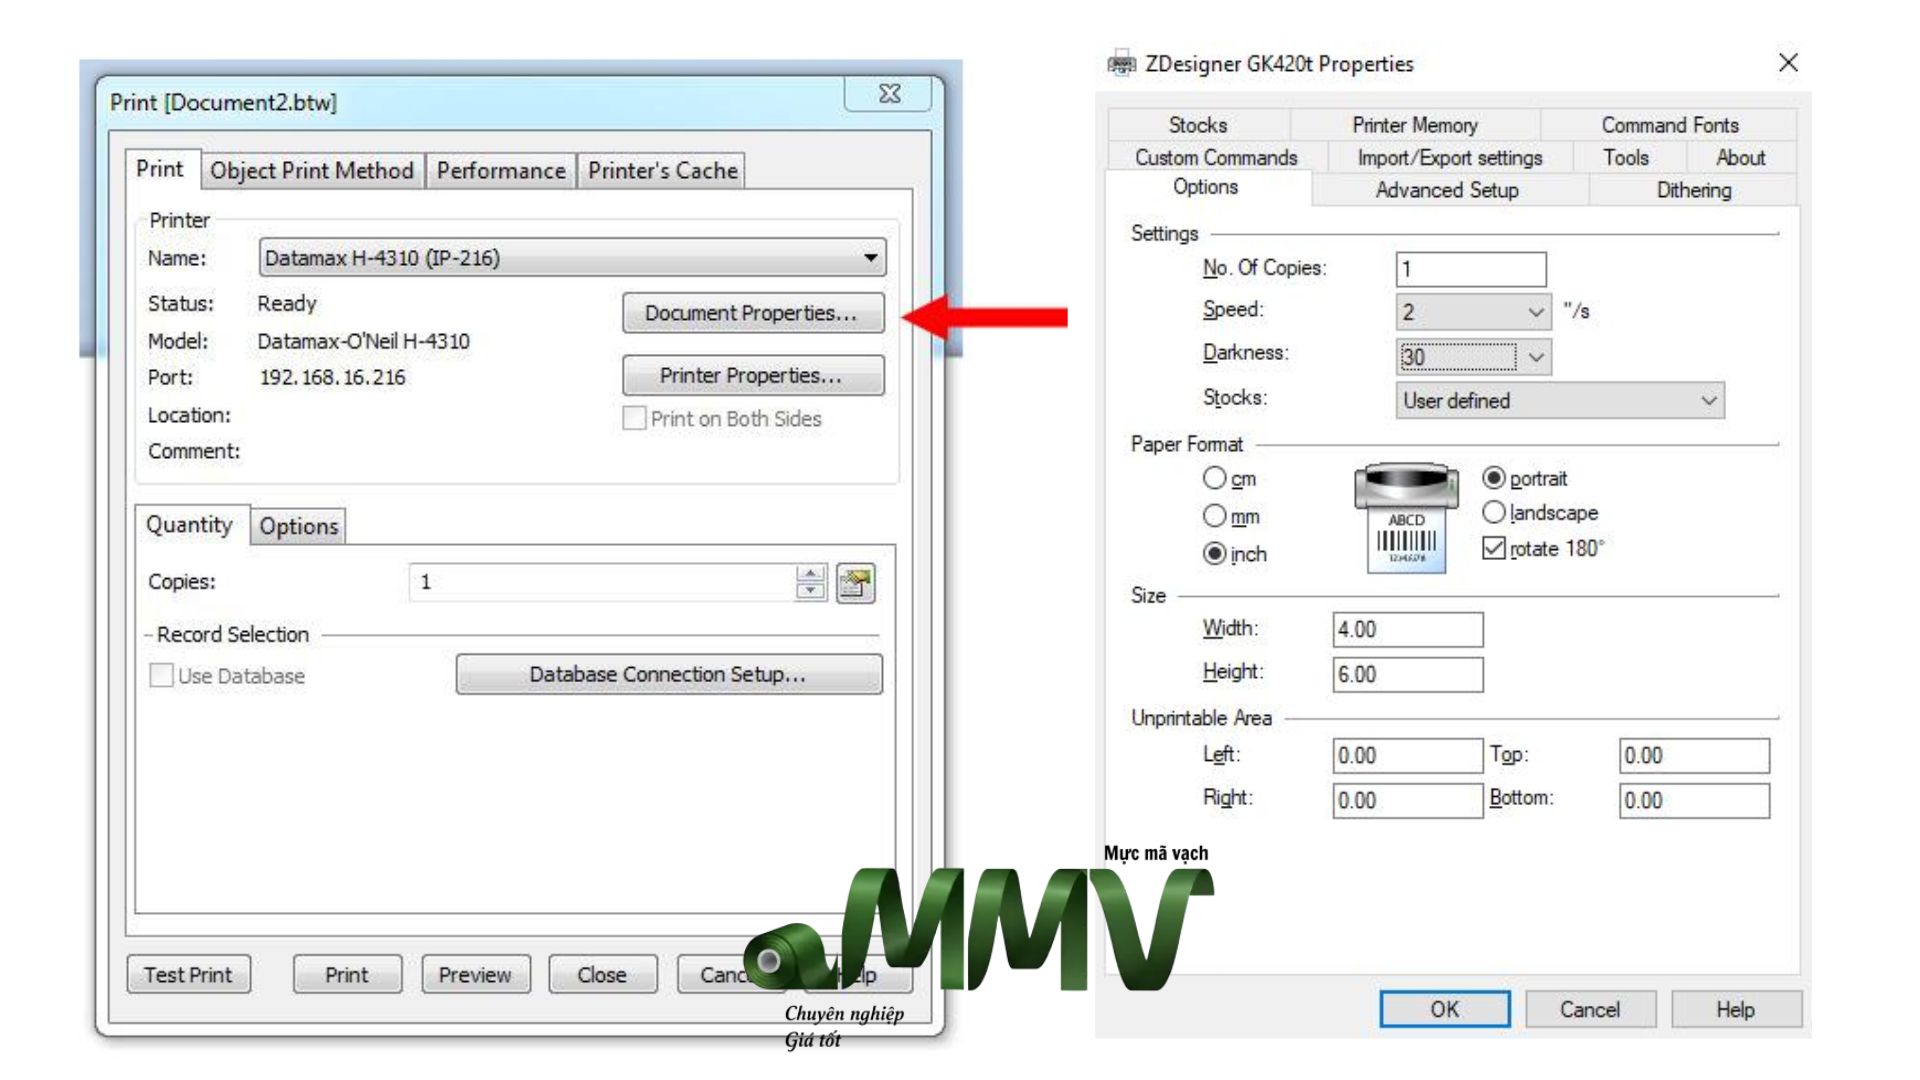The image size is (1920, 1080).
Task: Open the Speed dropdown
Action: tap(1473, 312)
